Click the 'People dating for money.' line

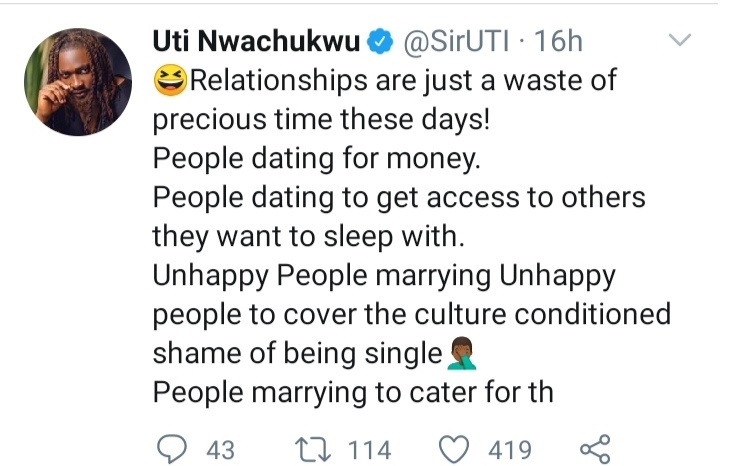coord(316,158)
